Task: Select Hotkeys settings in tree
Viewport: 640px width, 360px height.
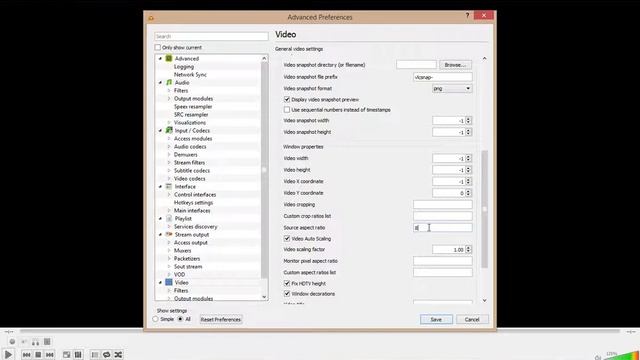Action: pyautogui.click(x=193, y=202)
